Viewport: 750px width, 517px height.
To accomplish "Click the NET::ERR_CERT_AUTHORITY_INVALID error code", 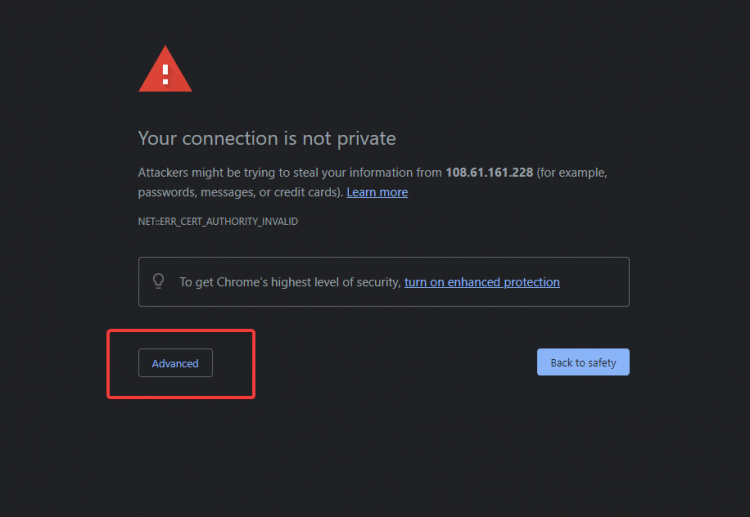I will [218, 221].
